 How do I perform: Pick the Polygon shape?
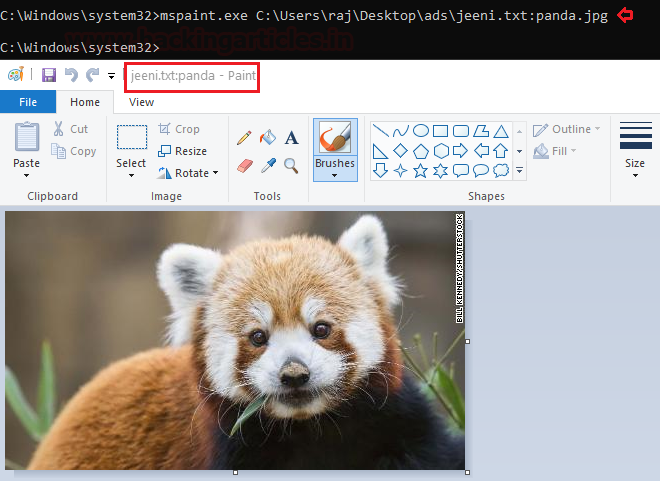(x=481, y=131)
